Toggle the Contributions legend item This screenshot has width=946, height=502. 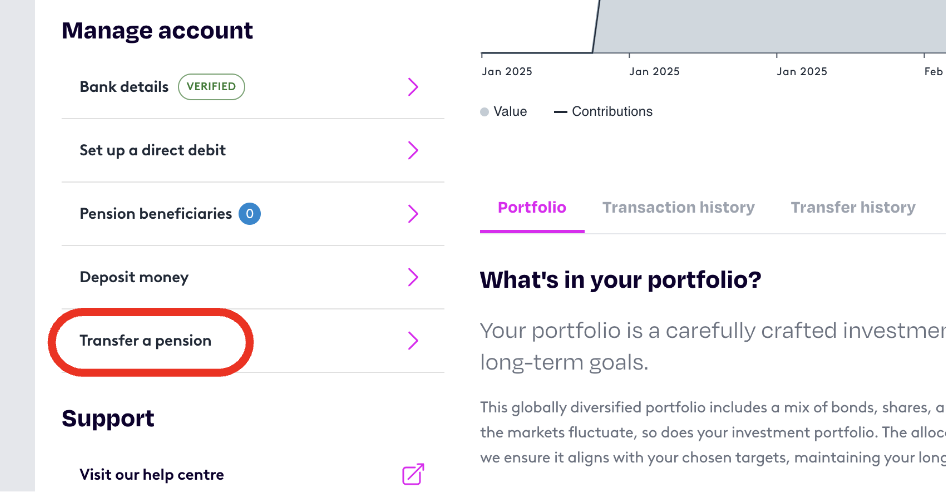pyautogui.click(x=603, y=112)
